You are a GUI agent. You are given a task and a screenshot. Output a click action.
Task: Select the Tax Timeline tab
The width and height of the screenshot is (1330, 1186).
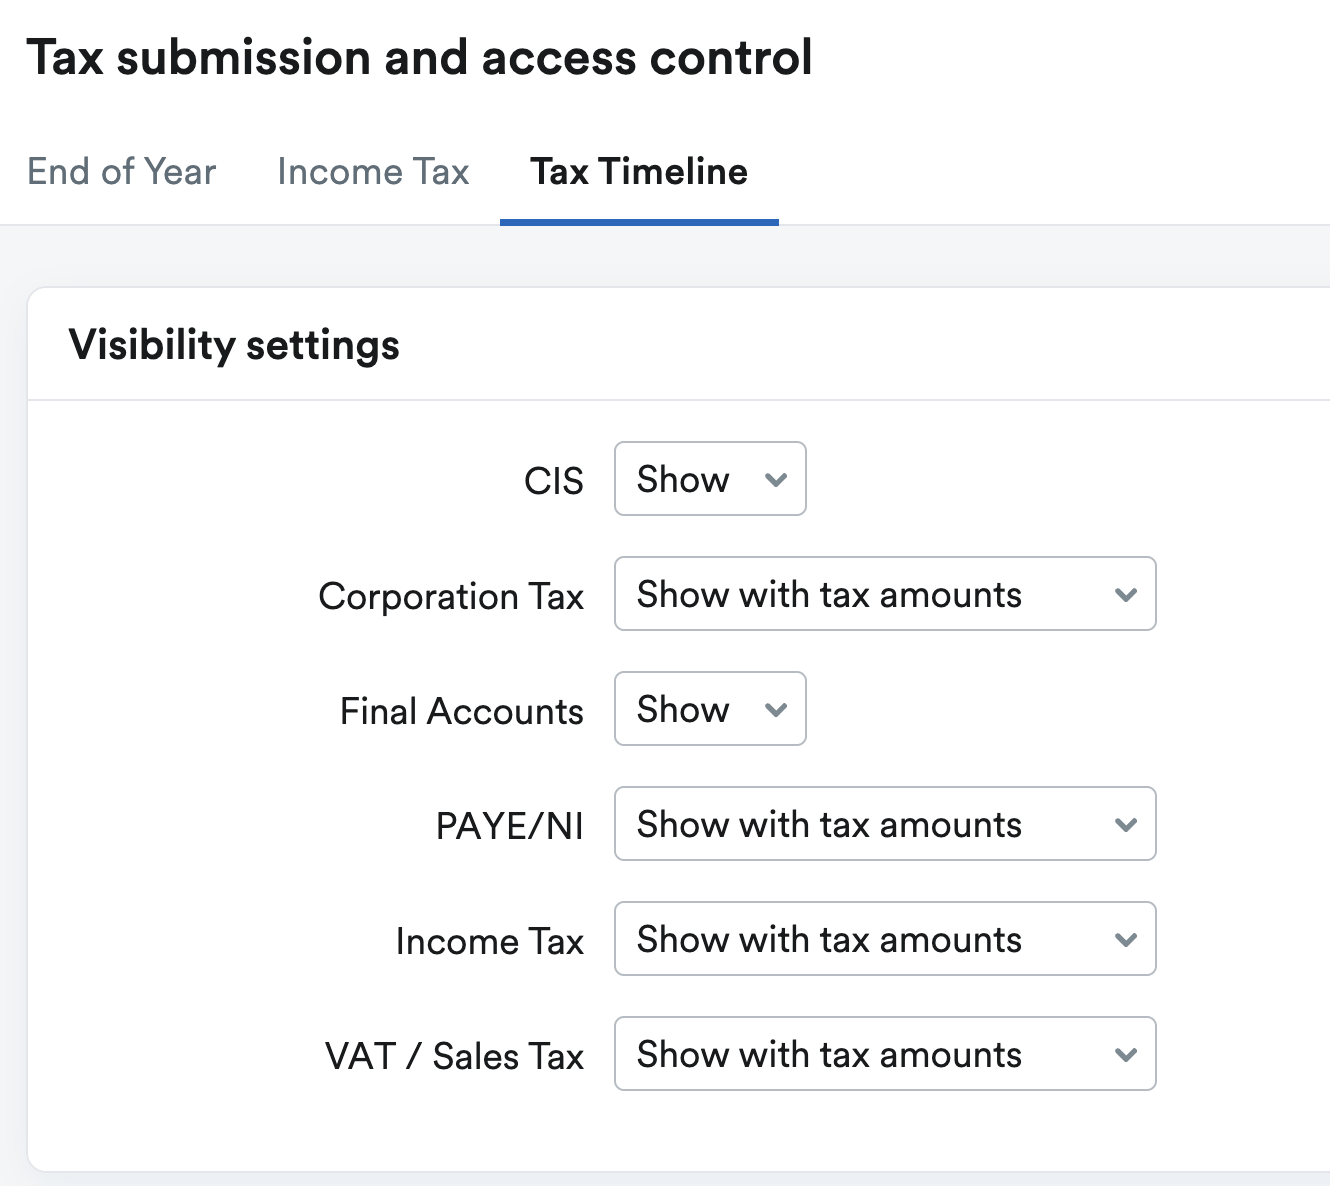639,172
